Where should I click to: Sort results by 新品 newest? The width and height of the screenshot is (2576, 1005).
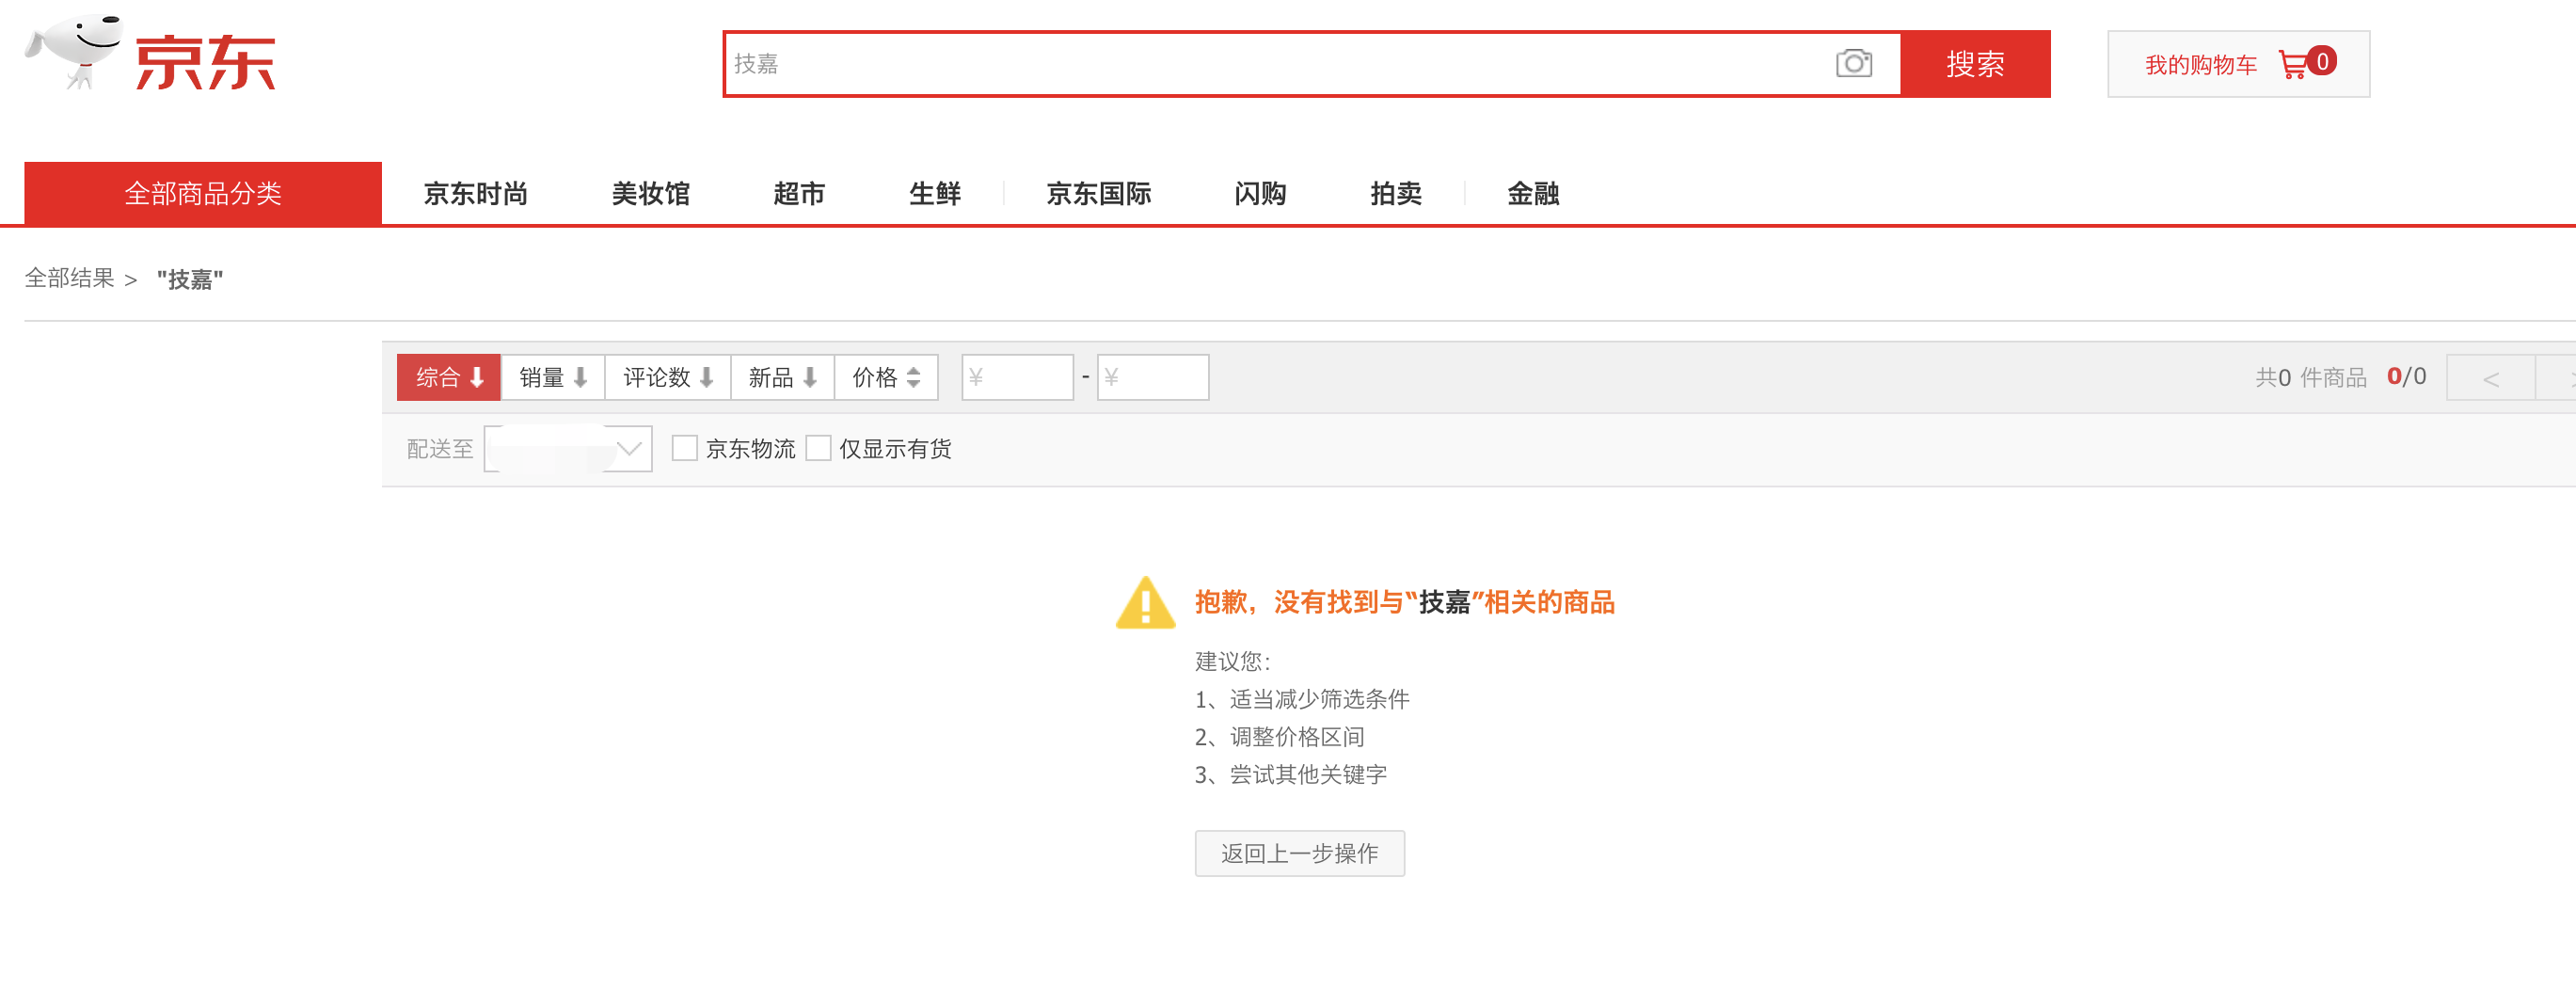pos(782,378)
